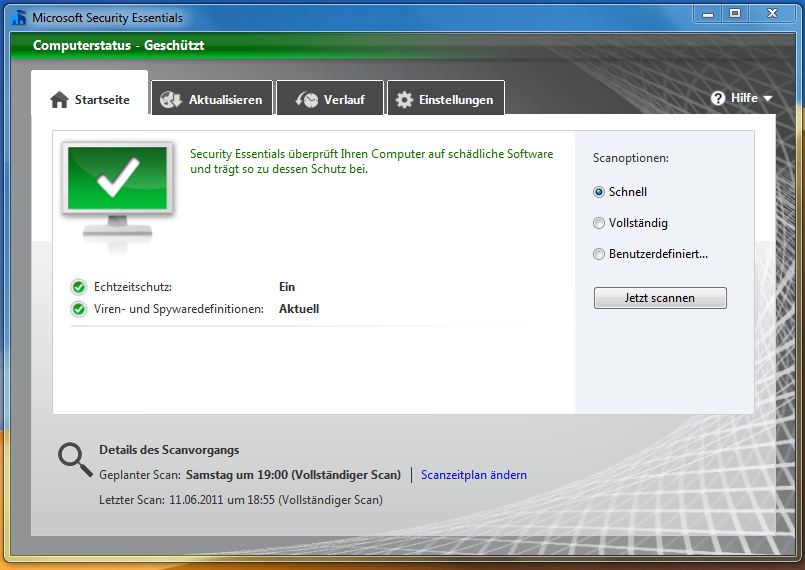Click the Viren- und Spywaredefinitionen: label
Image resolution: width=805 pixels, height=570 pixels.
coord(179,309)
